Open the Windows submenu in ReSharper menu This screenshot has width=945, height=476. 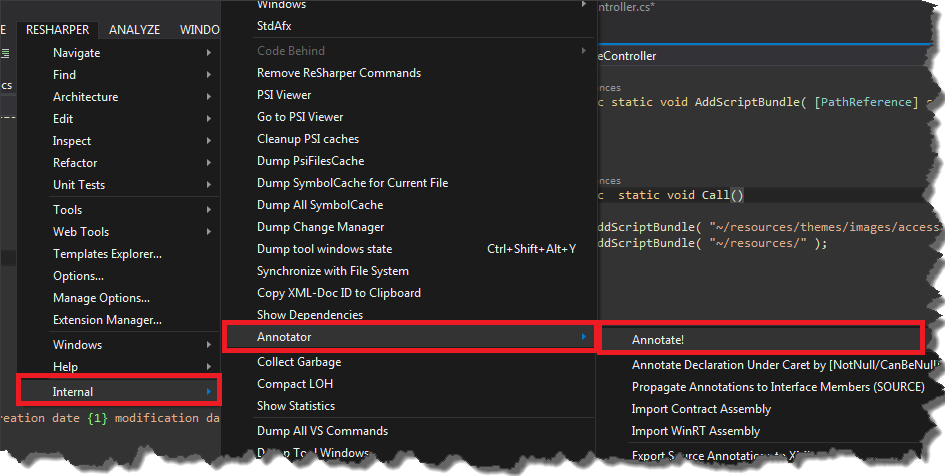[x=118, y=345]
